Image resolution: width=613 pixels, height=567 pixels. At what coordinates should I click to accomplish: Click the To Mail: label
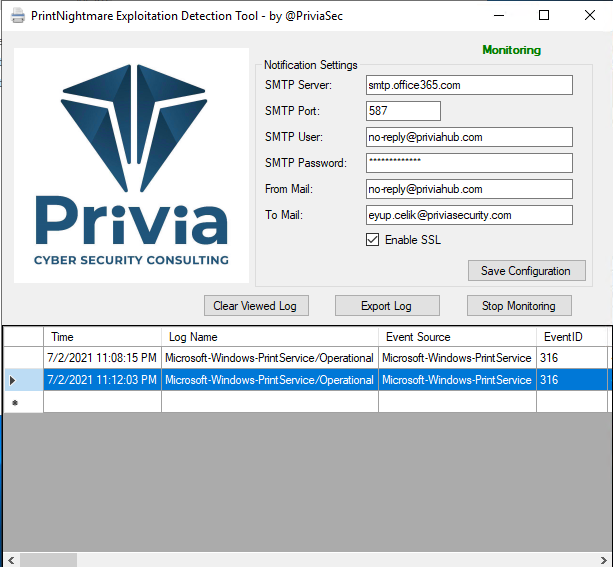284,215
